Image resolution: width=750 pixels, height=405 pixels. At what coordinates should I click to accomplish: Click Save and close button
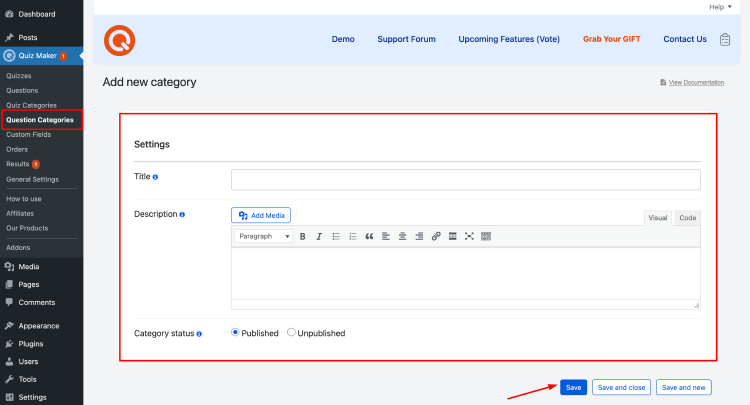pos(621,387)
